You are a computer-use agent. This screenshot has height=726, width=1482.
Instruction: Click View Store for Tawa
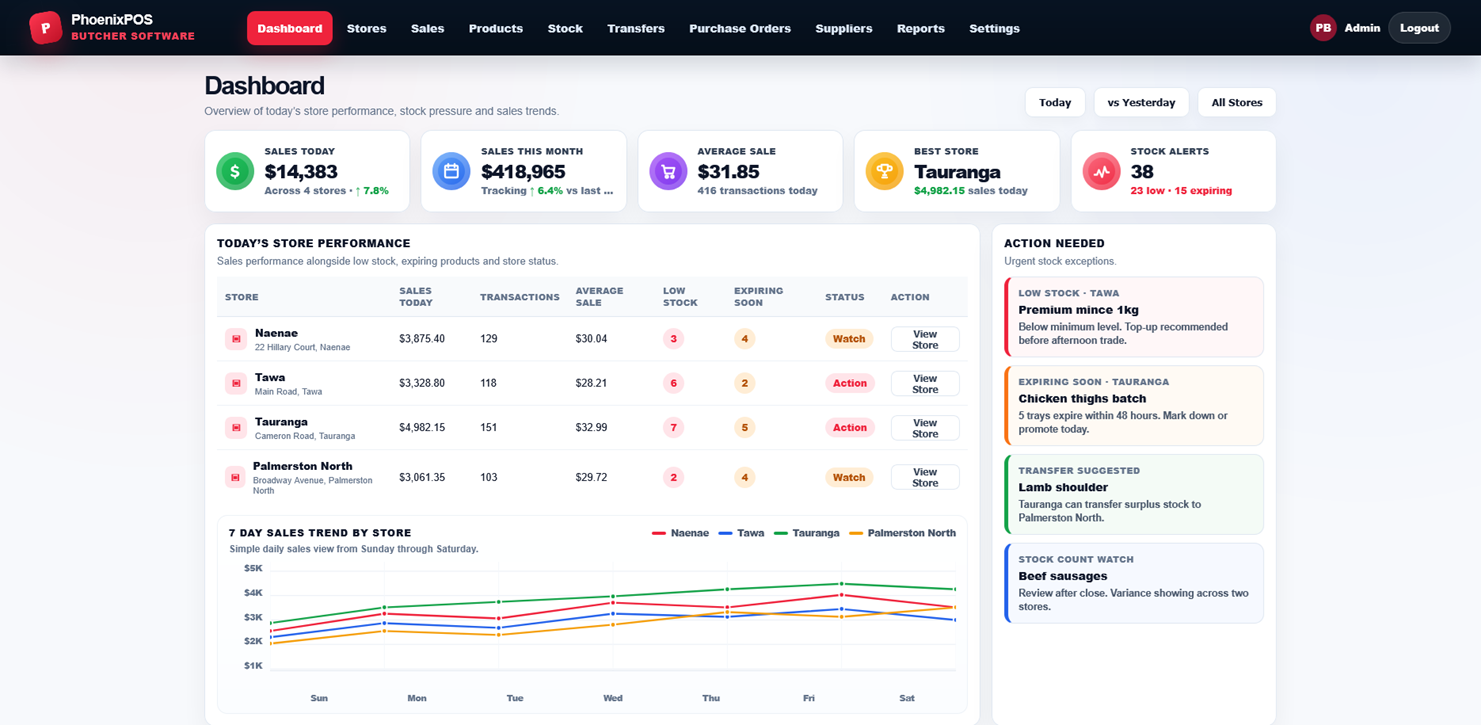click(x=925, y=384)
